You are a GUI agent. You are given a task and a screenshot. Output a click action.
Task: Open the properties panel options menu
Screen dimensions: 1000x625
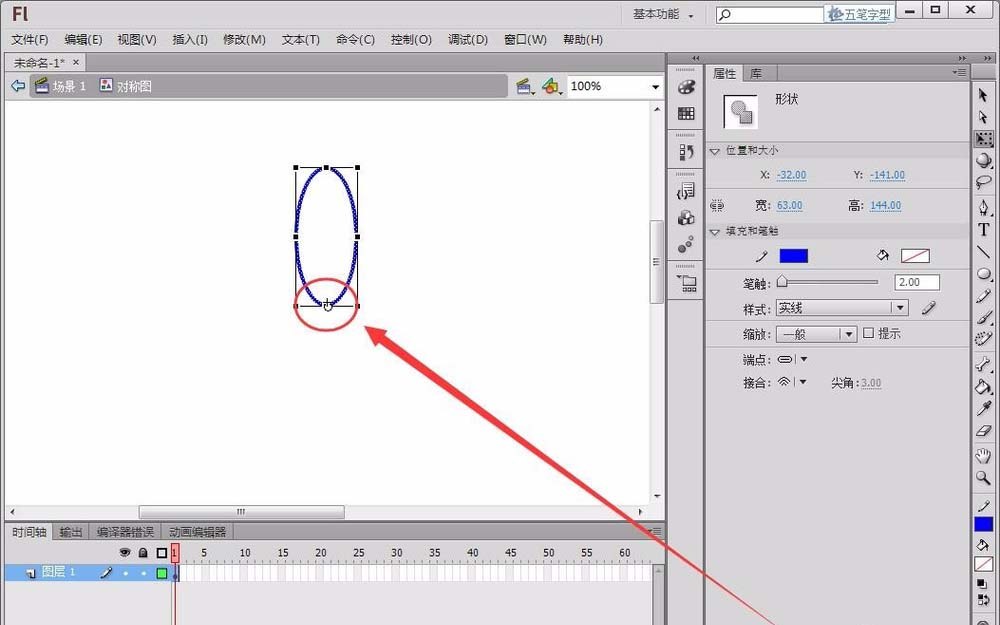pos(959,72)
